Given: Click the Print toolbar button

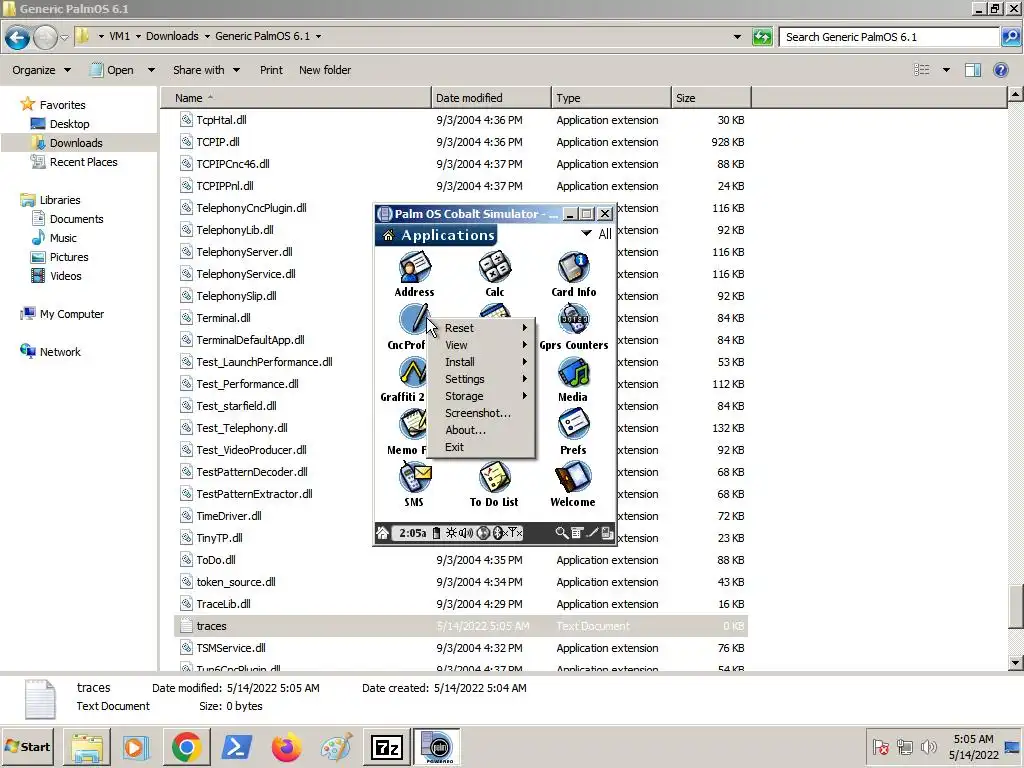Looking at the screenshot, I should click(x=271, y=70).
